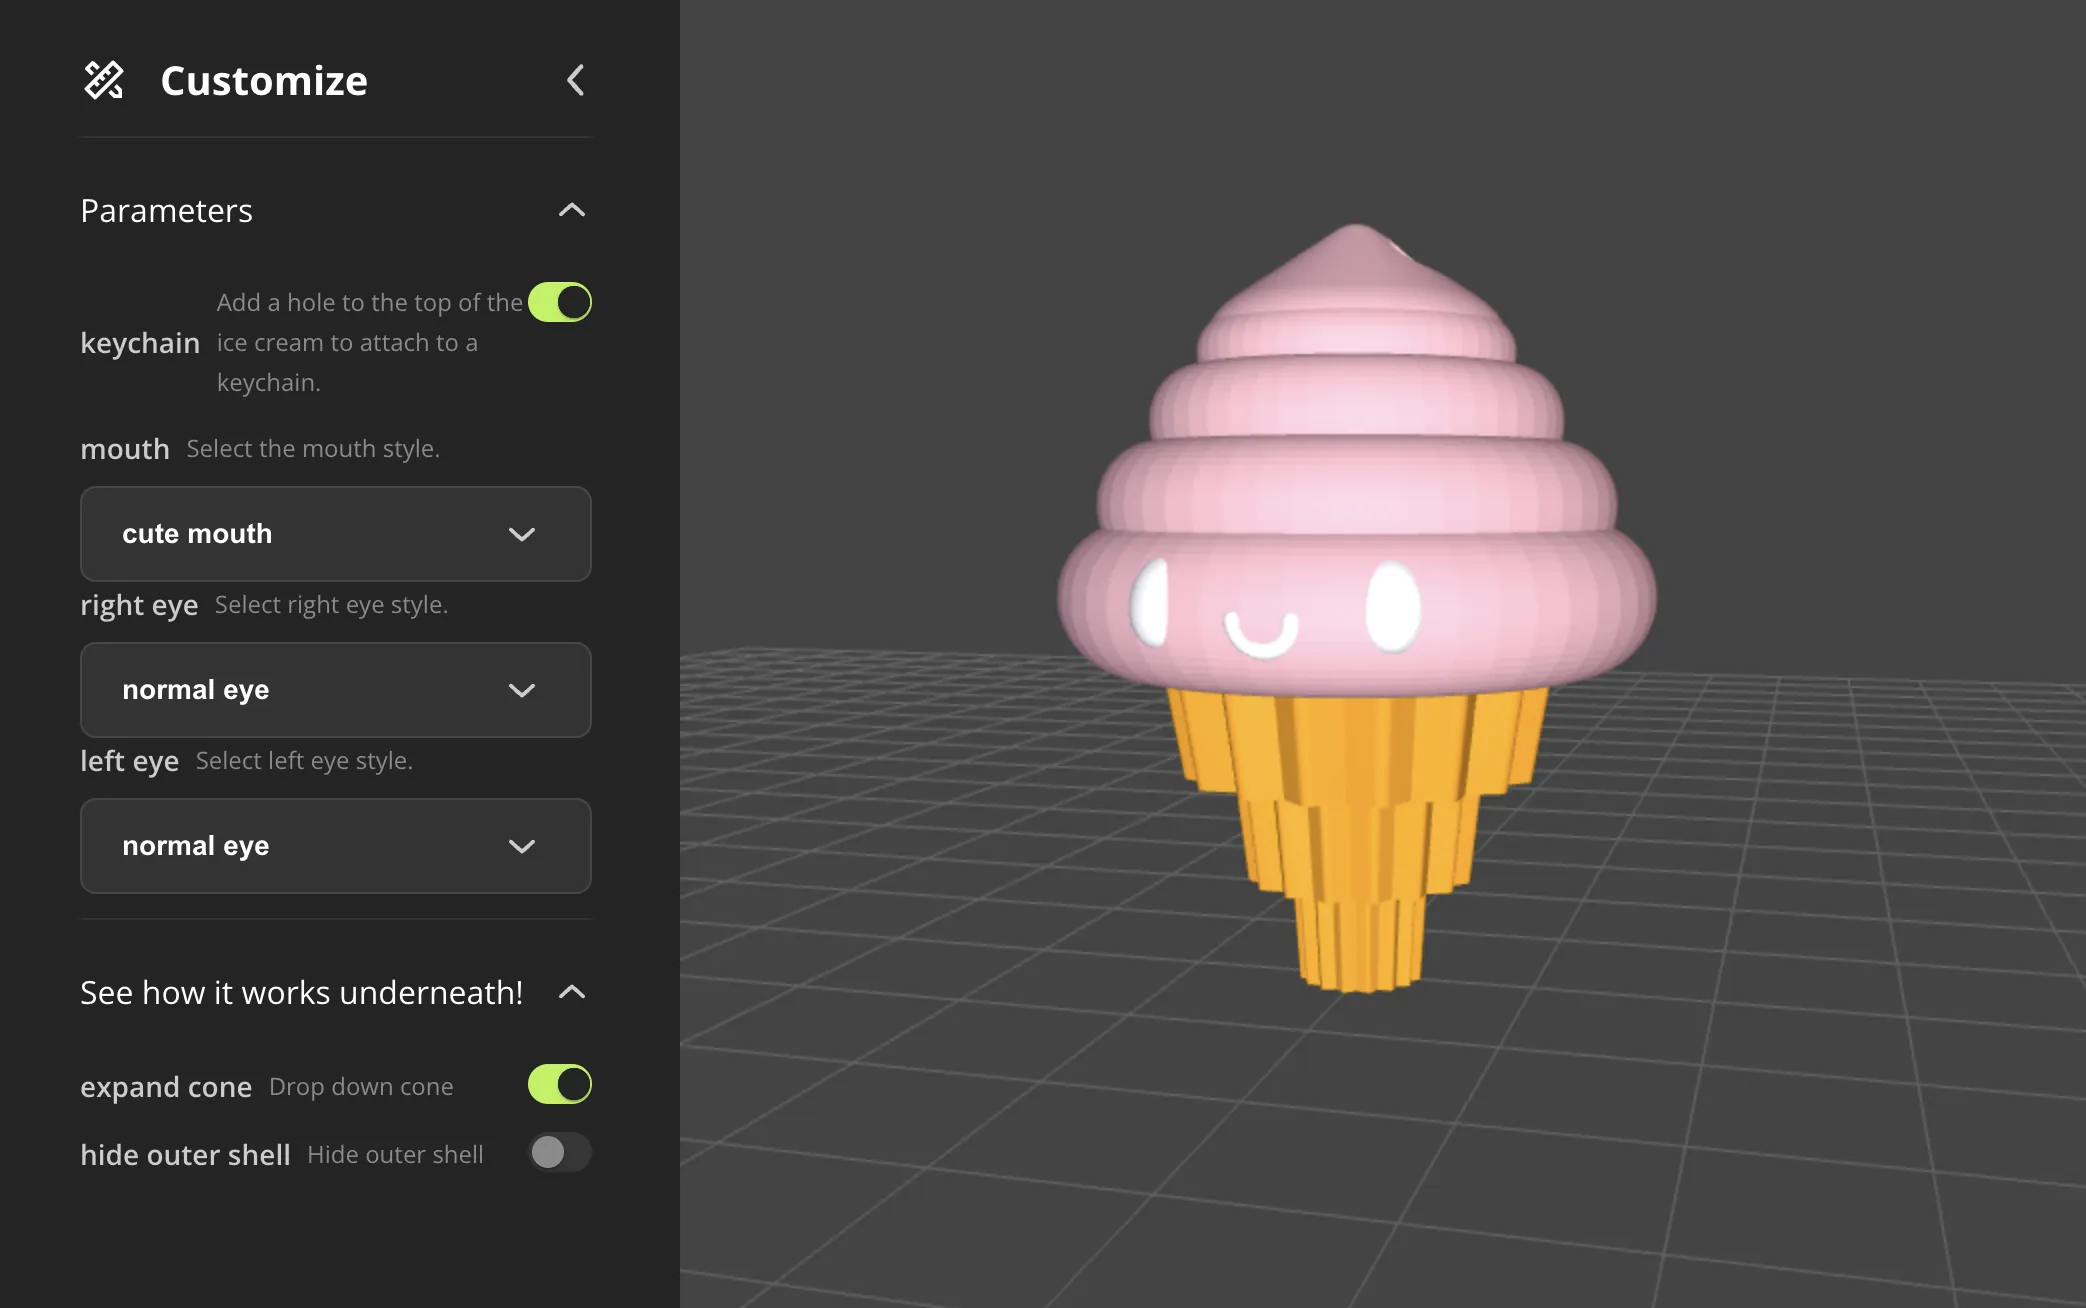The height and width of the screenshot is (1308, 2086).
Task: Click the 'Parameters' section heading
Action: click(166, 211)
